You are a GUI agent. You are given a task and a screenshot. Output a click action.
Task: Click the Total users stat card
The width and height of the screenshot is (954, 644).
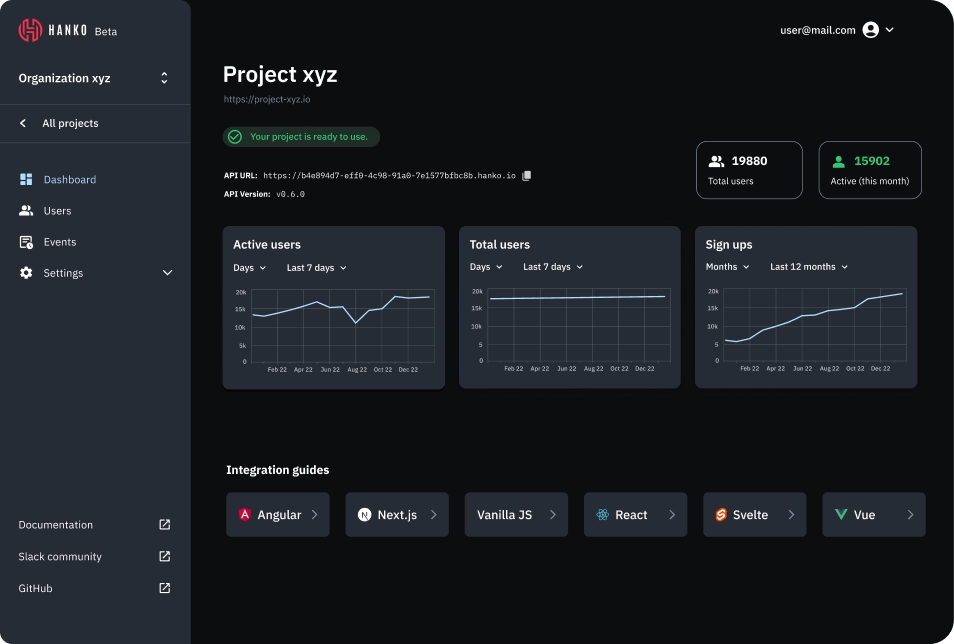click(x=749, y=170)
